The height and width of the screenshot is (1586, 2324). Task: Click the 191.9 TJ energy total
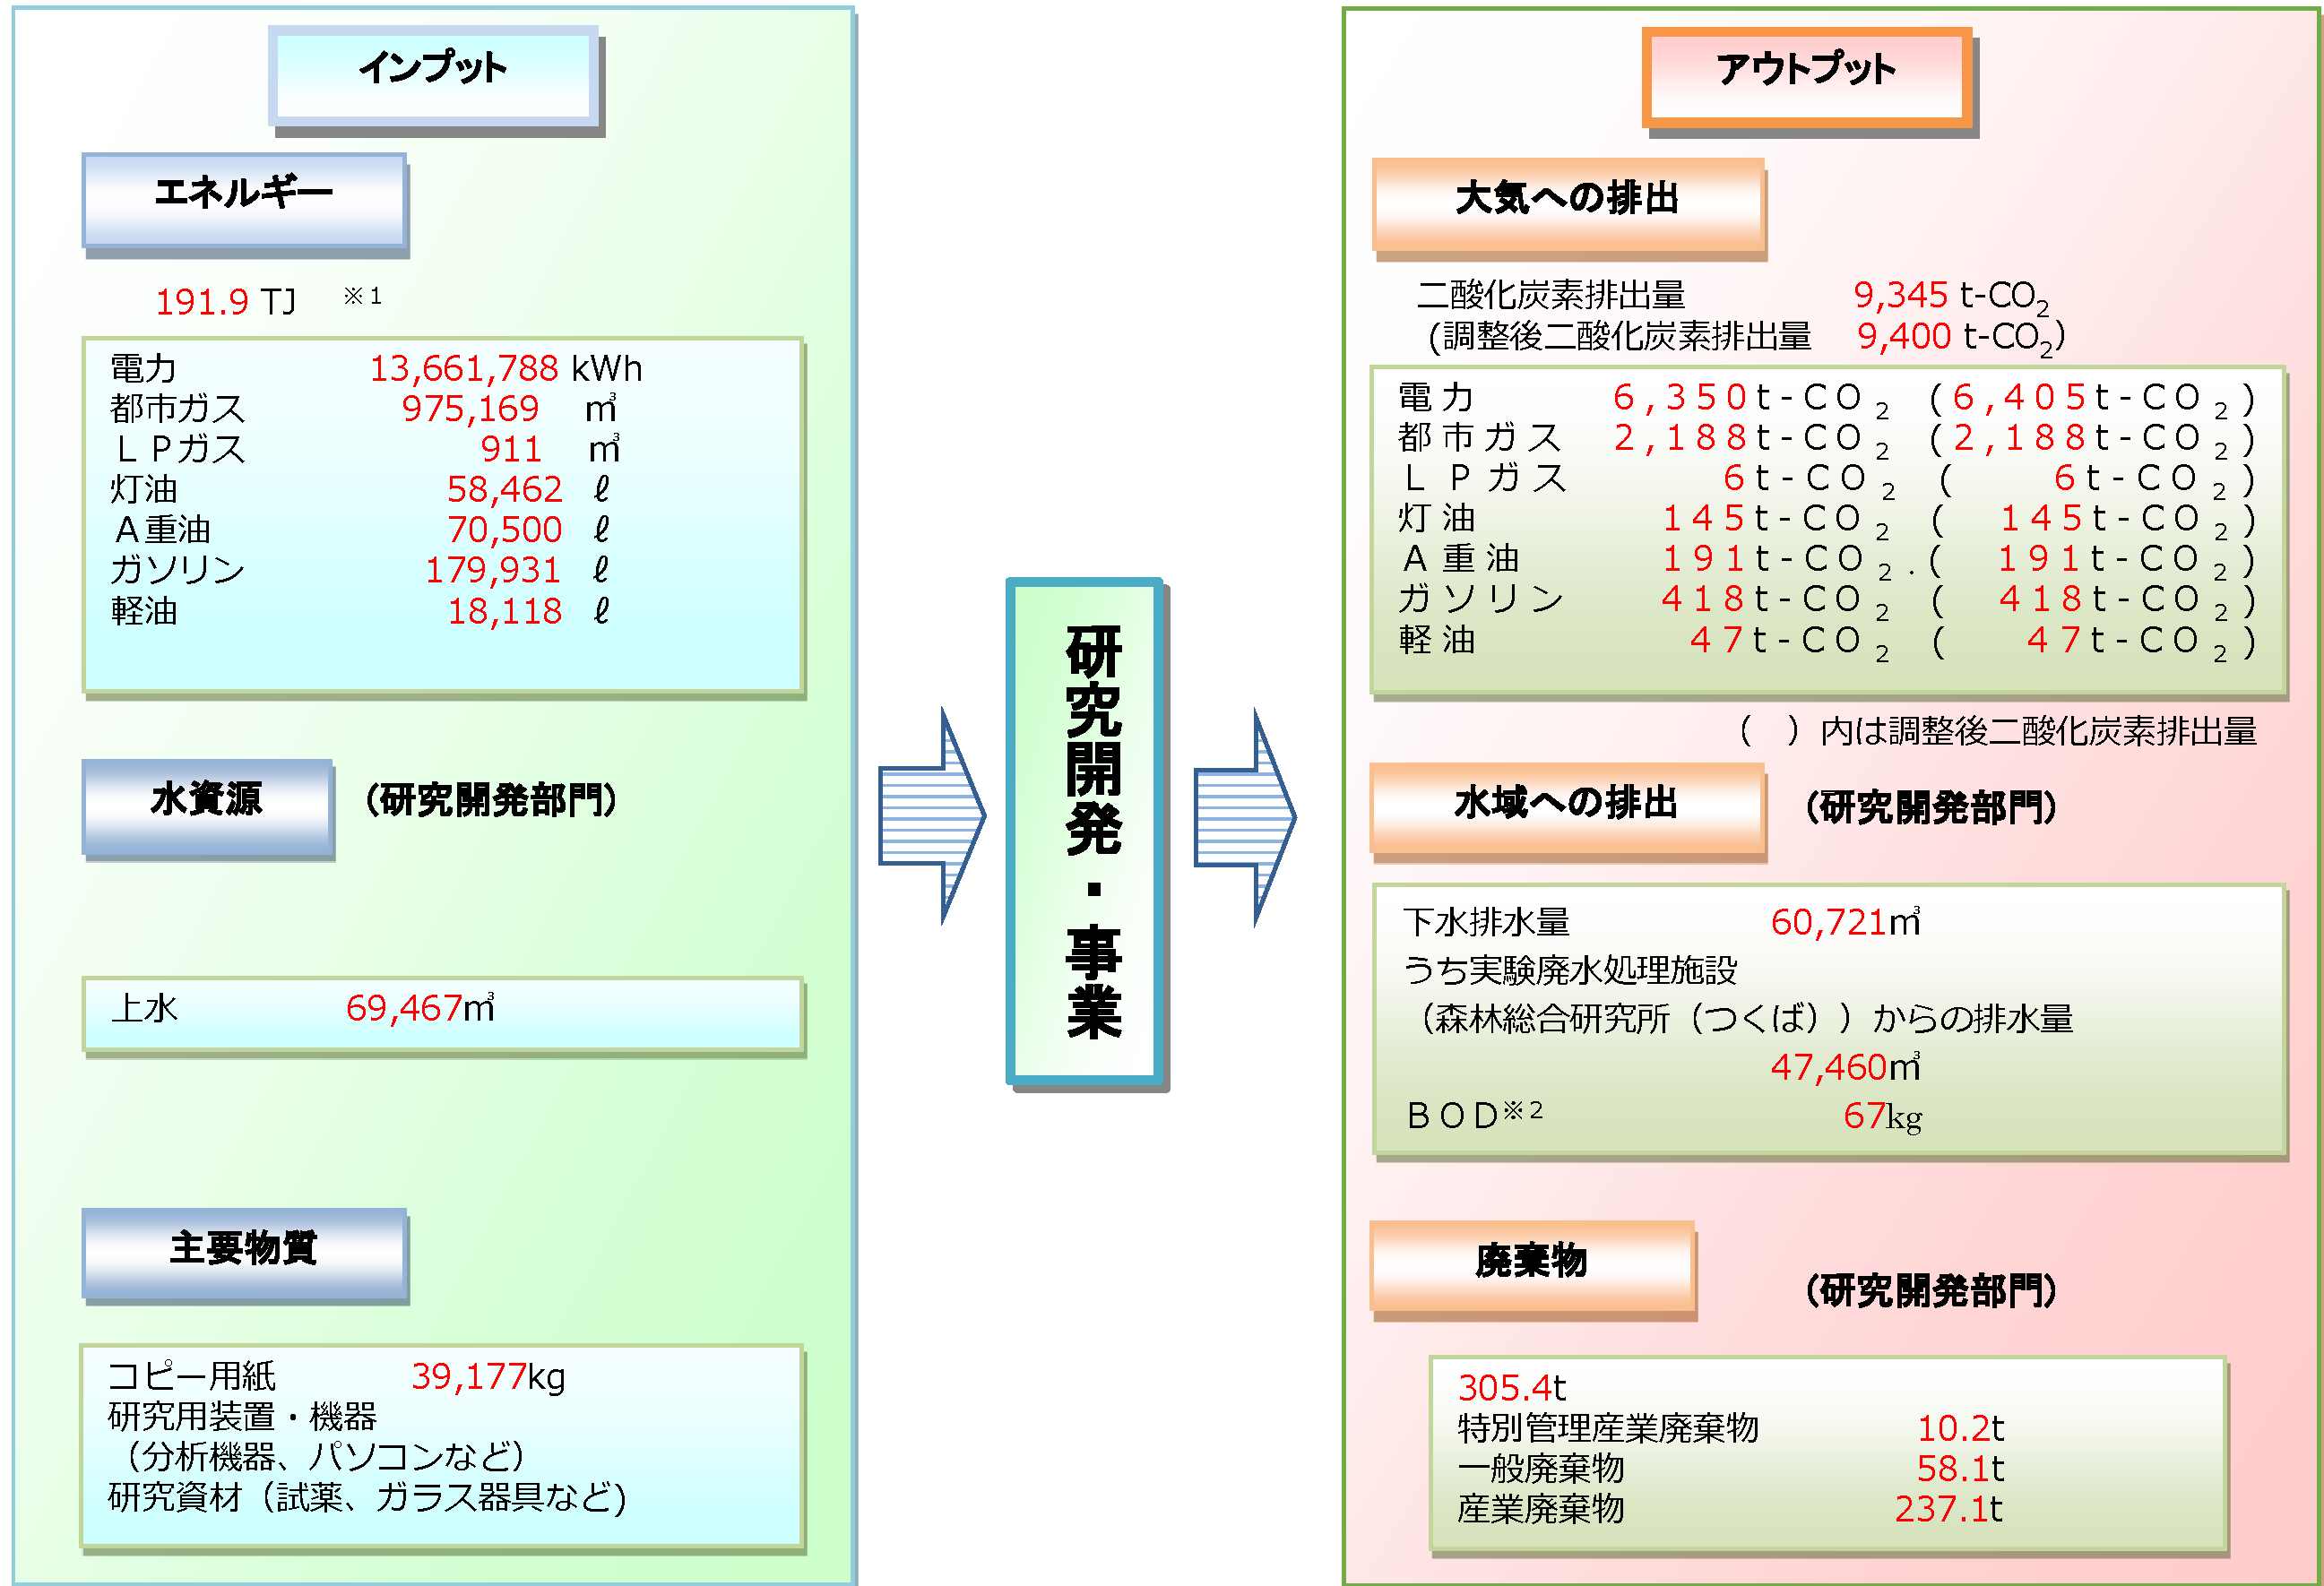tap(226, 301)
